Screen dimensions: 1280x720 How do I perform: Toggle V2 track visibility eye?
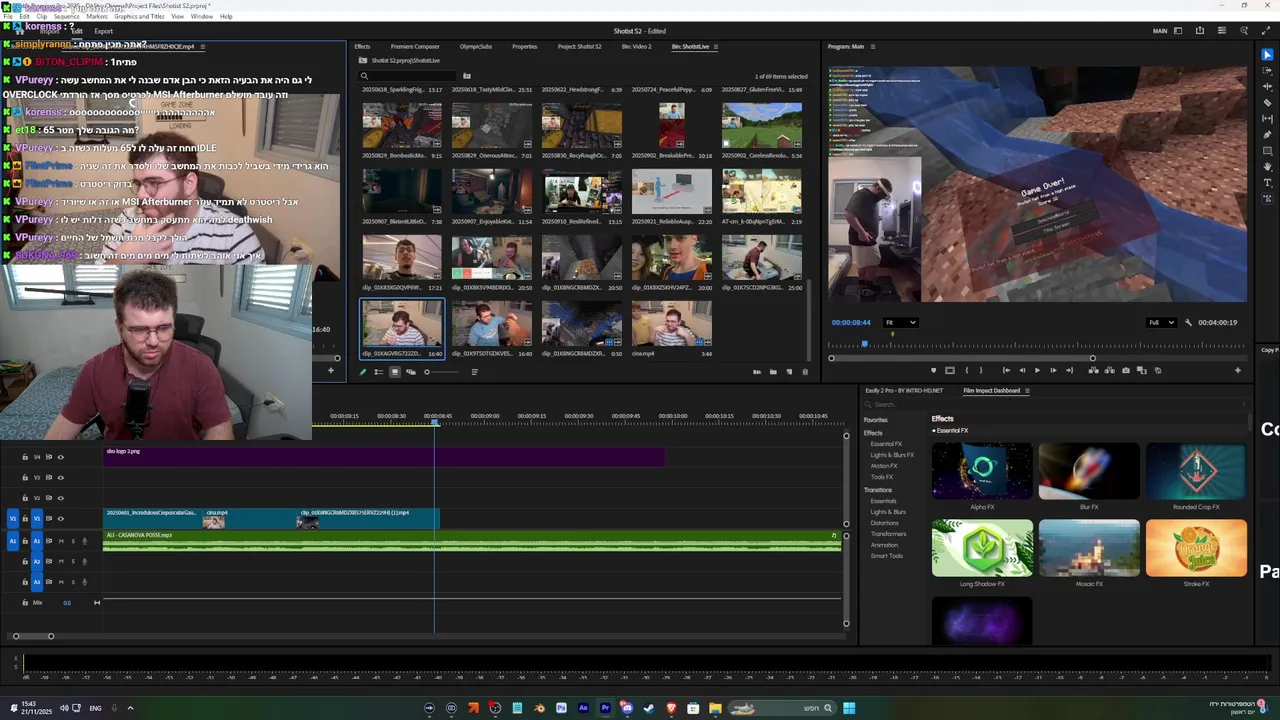pos(60,498)
